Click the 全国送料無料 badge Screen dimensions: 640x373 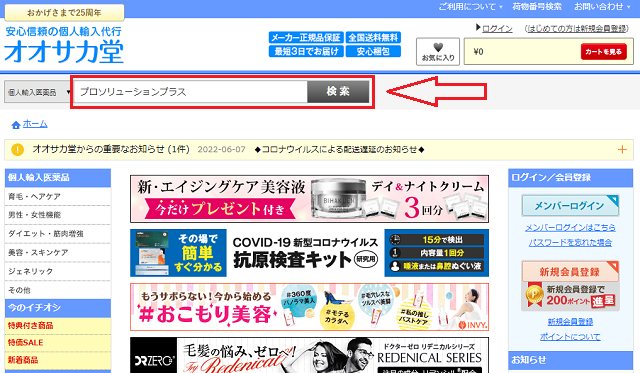click(373, 38)
